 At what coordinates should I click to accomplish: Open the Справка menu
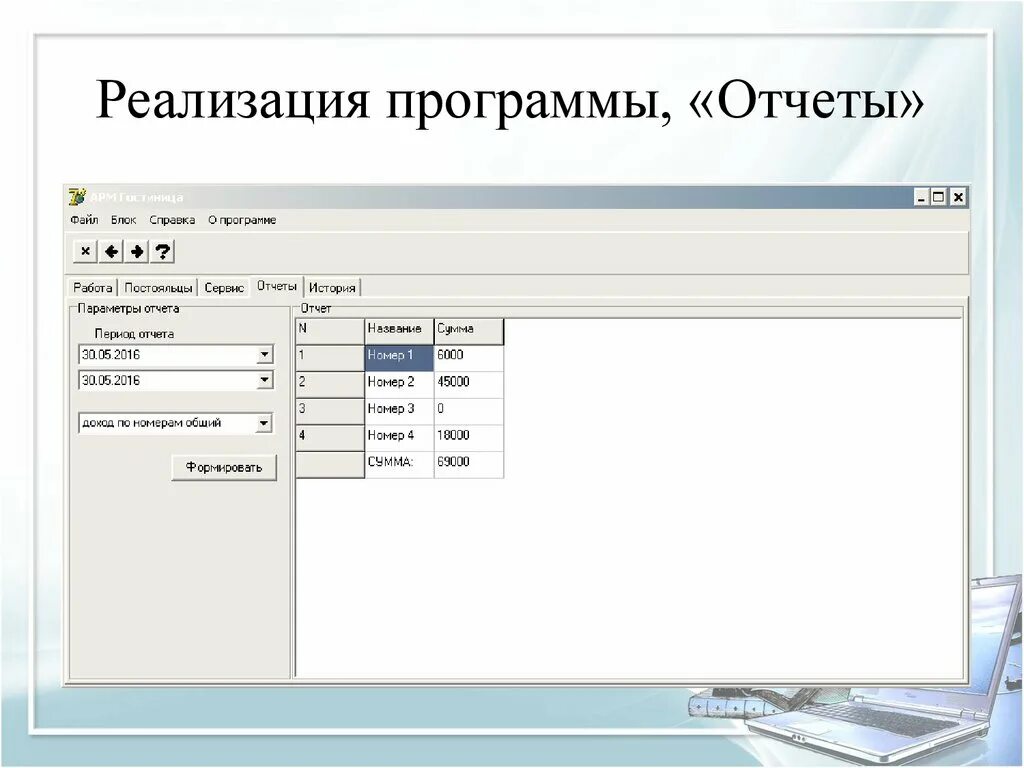[172, 220]
